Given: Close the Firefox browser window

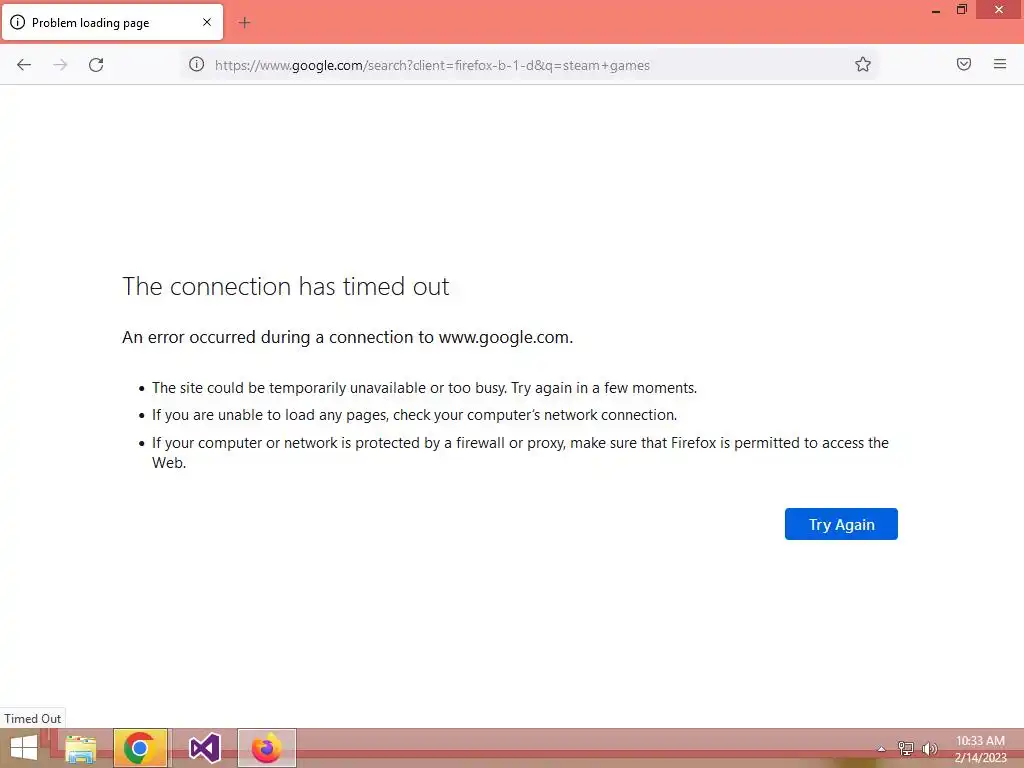Looking at the screenshot, I should click(x=999, y=10).
